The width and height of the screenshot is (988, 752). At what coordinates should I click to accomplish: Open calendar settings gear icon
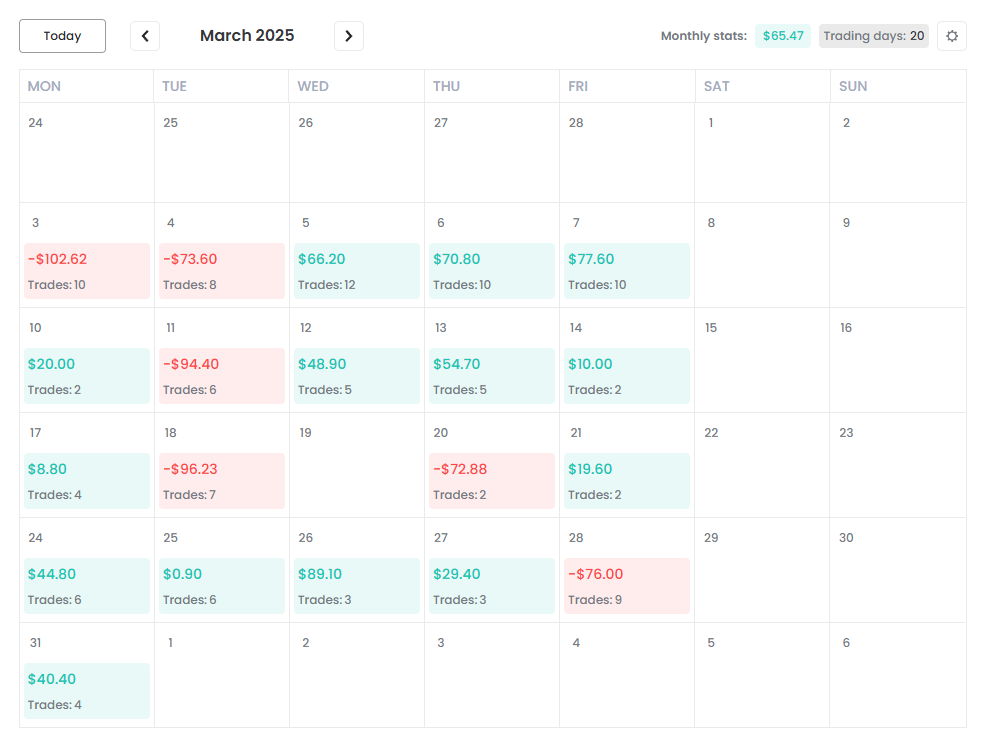click(x=951, y=36)
